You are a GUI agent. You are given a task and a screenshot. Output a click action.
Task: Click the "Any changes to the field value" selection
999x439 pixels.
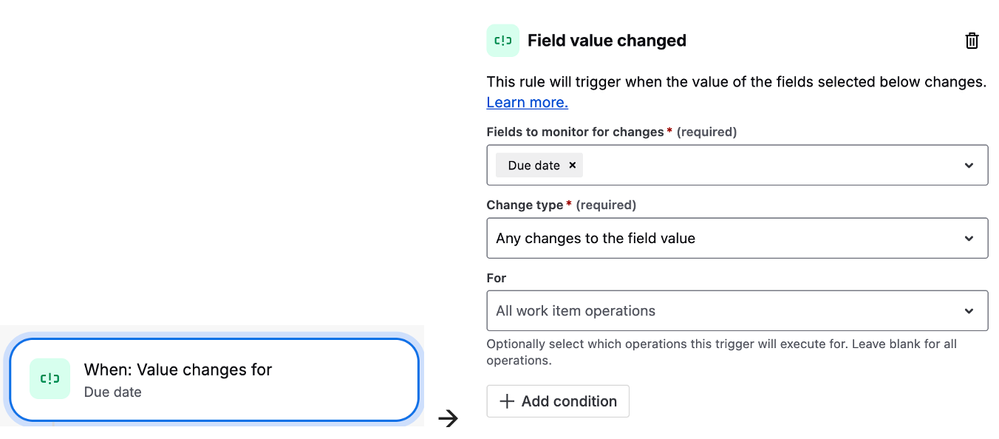[x=595, y=239]
